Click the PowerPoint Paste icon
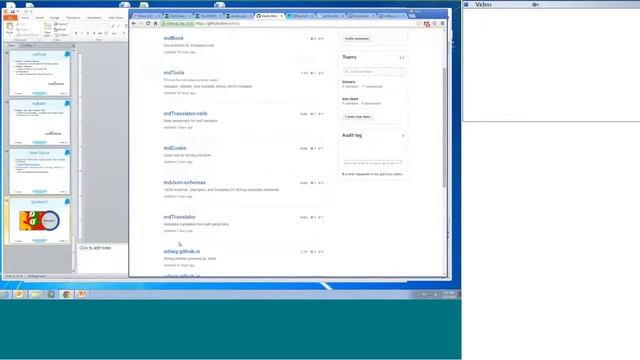 point(10,27)
